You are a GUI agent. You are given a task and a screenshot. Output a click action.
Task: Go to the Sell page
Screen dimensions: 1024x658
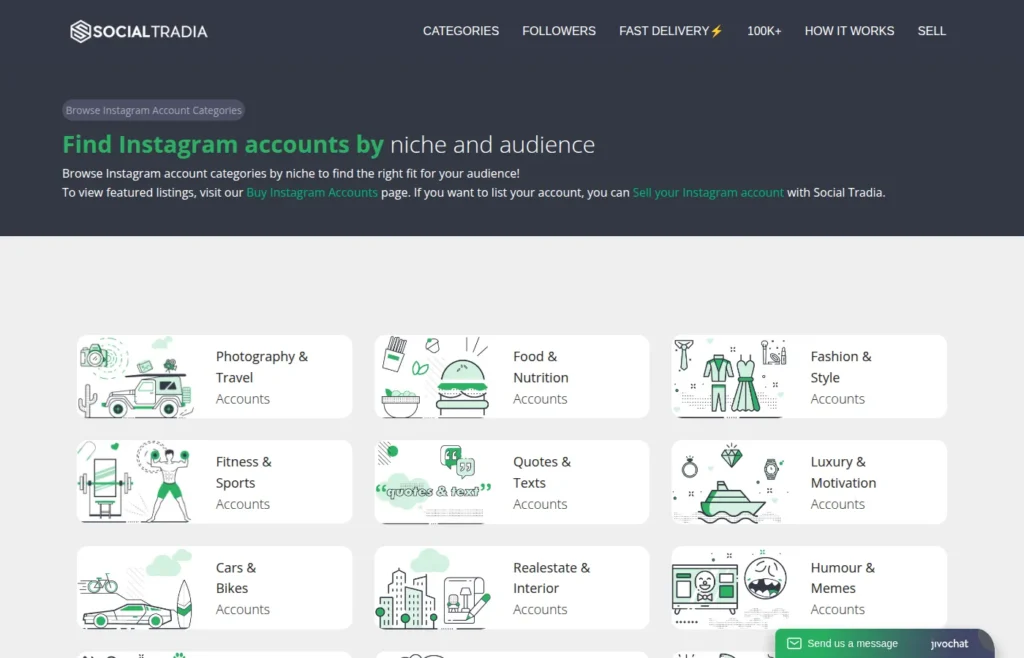931,31
